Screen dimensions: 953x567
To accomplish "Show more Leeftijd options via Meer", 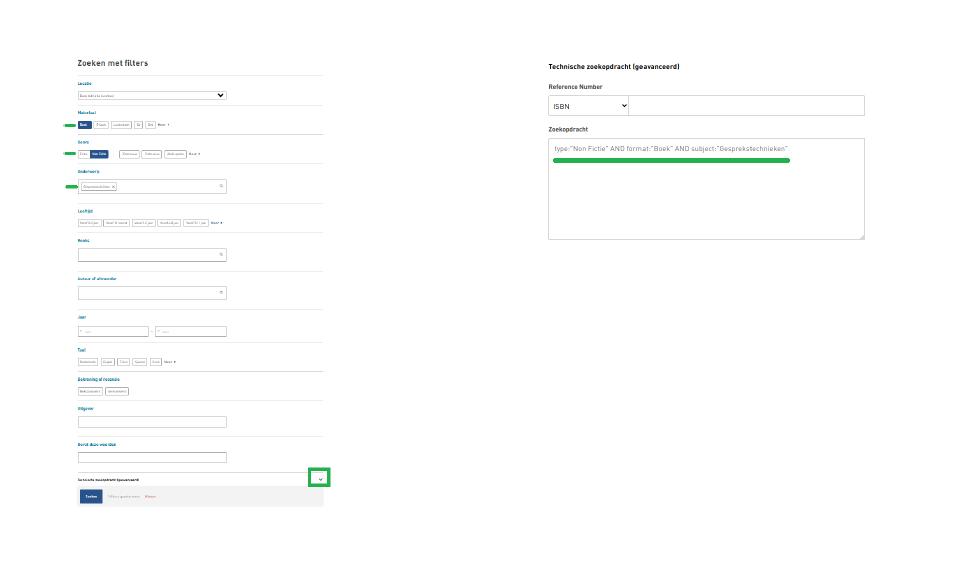I will tap(216, 223).
